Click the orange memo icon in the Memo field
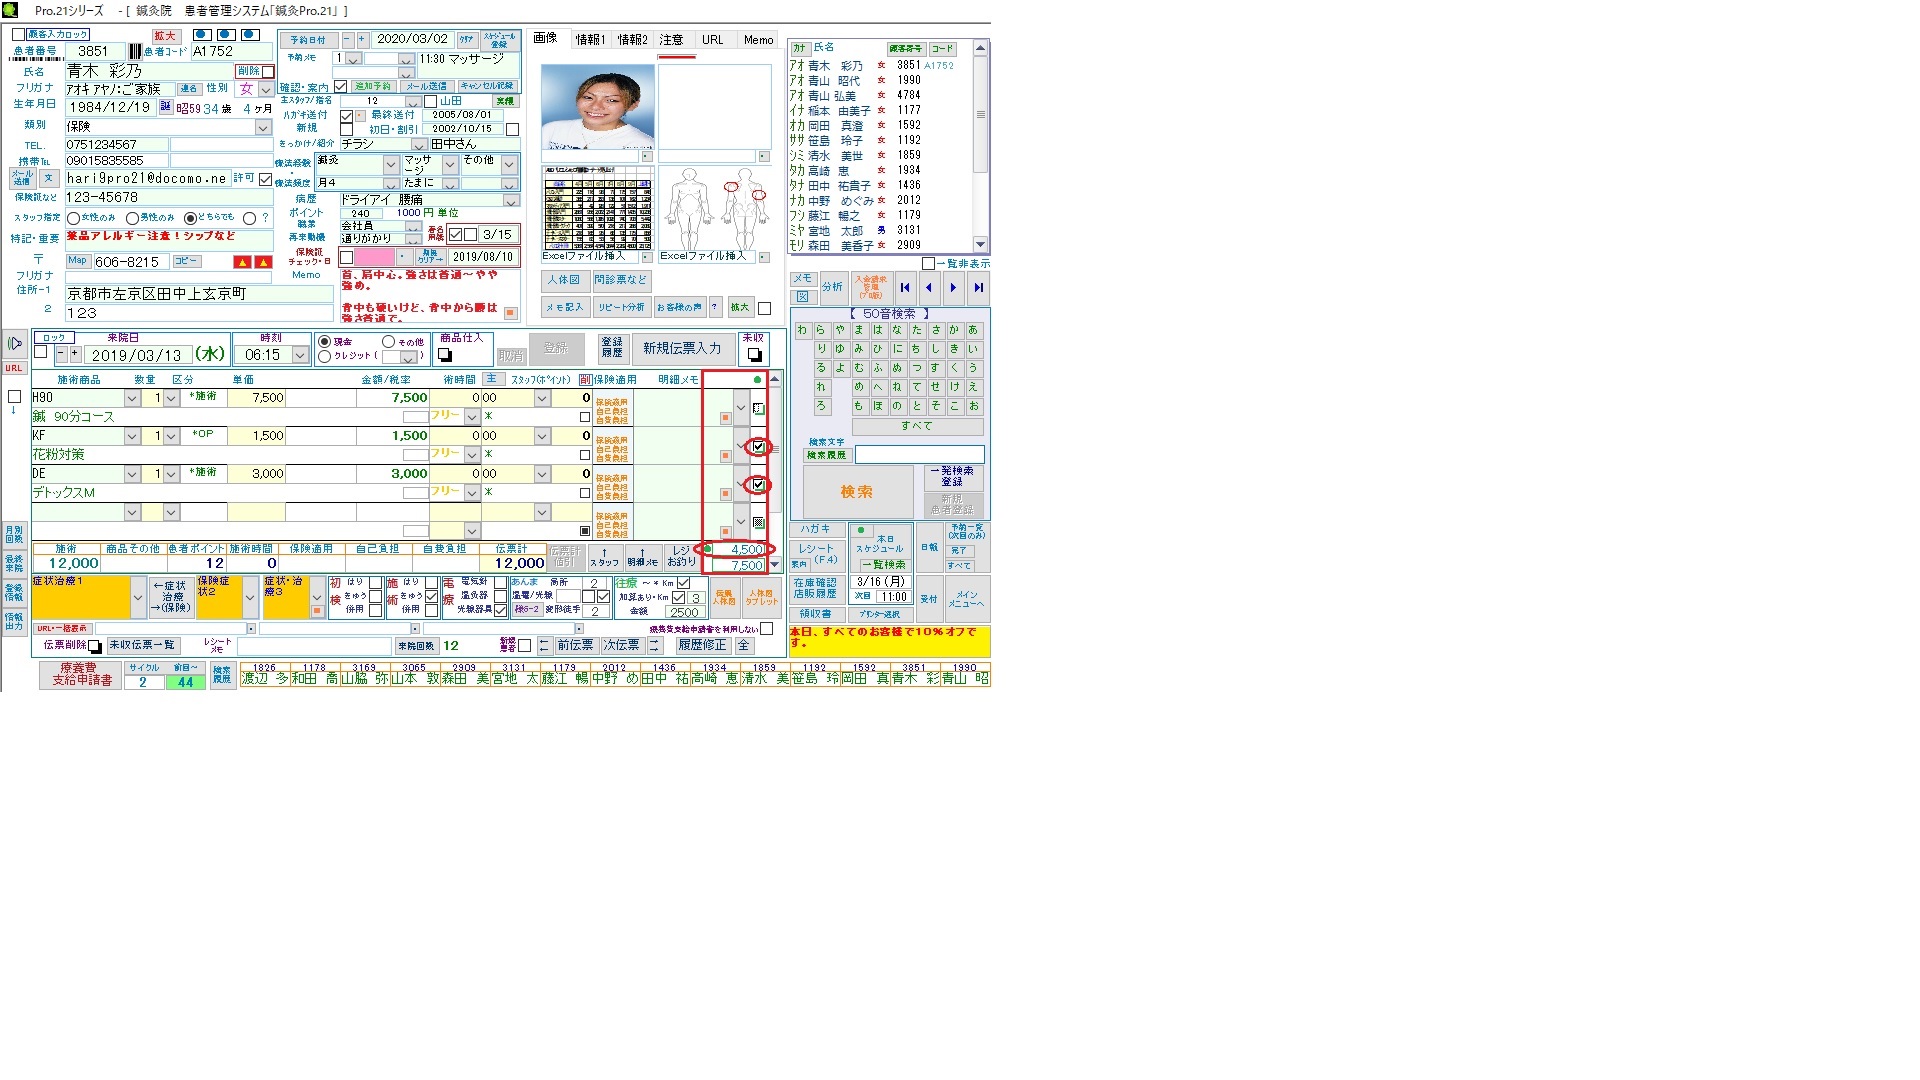Viewport: 1920px width, 1080px height. 510,313
